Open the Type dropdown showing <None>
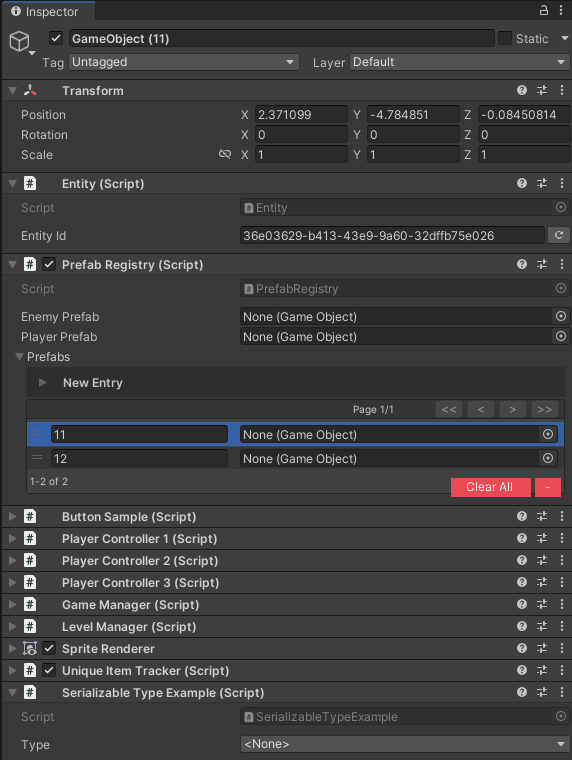572x760 pixels. 405,744
